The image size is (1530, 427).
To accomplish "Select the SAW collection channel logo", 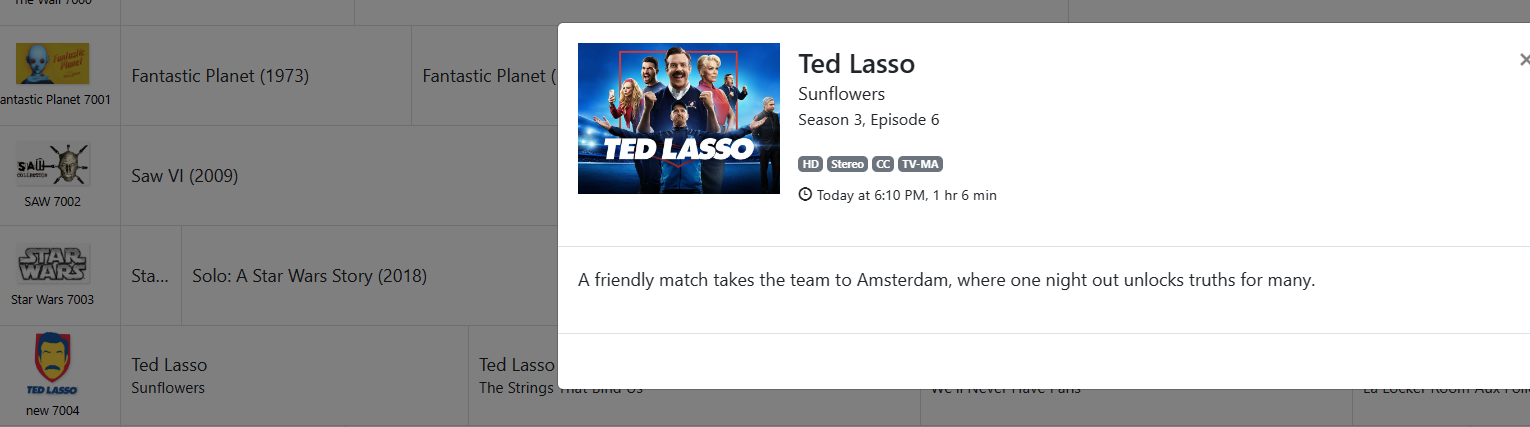I will pyautogui.click(x=53, y=164).
